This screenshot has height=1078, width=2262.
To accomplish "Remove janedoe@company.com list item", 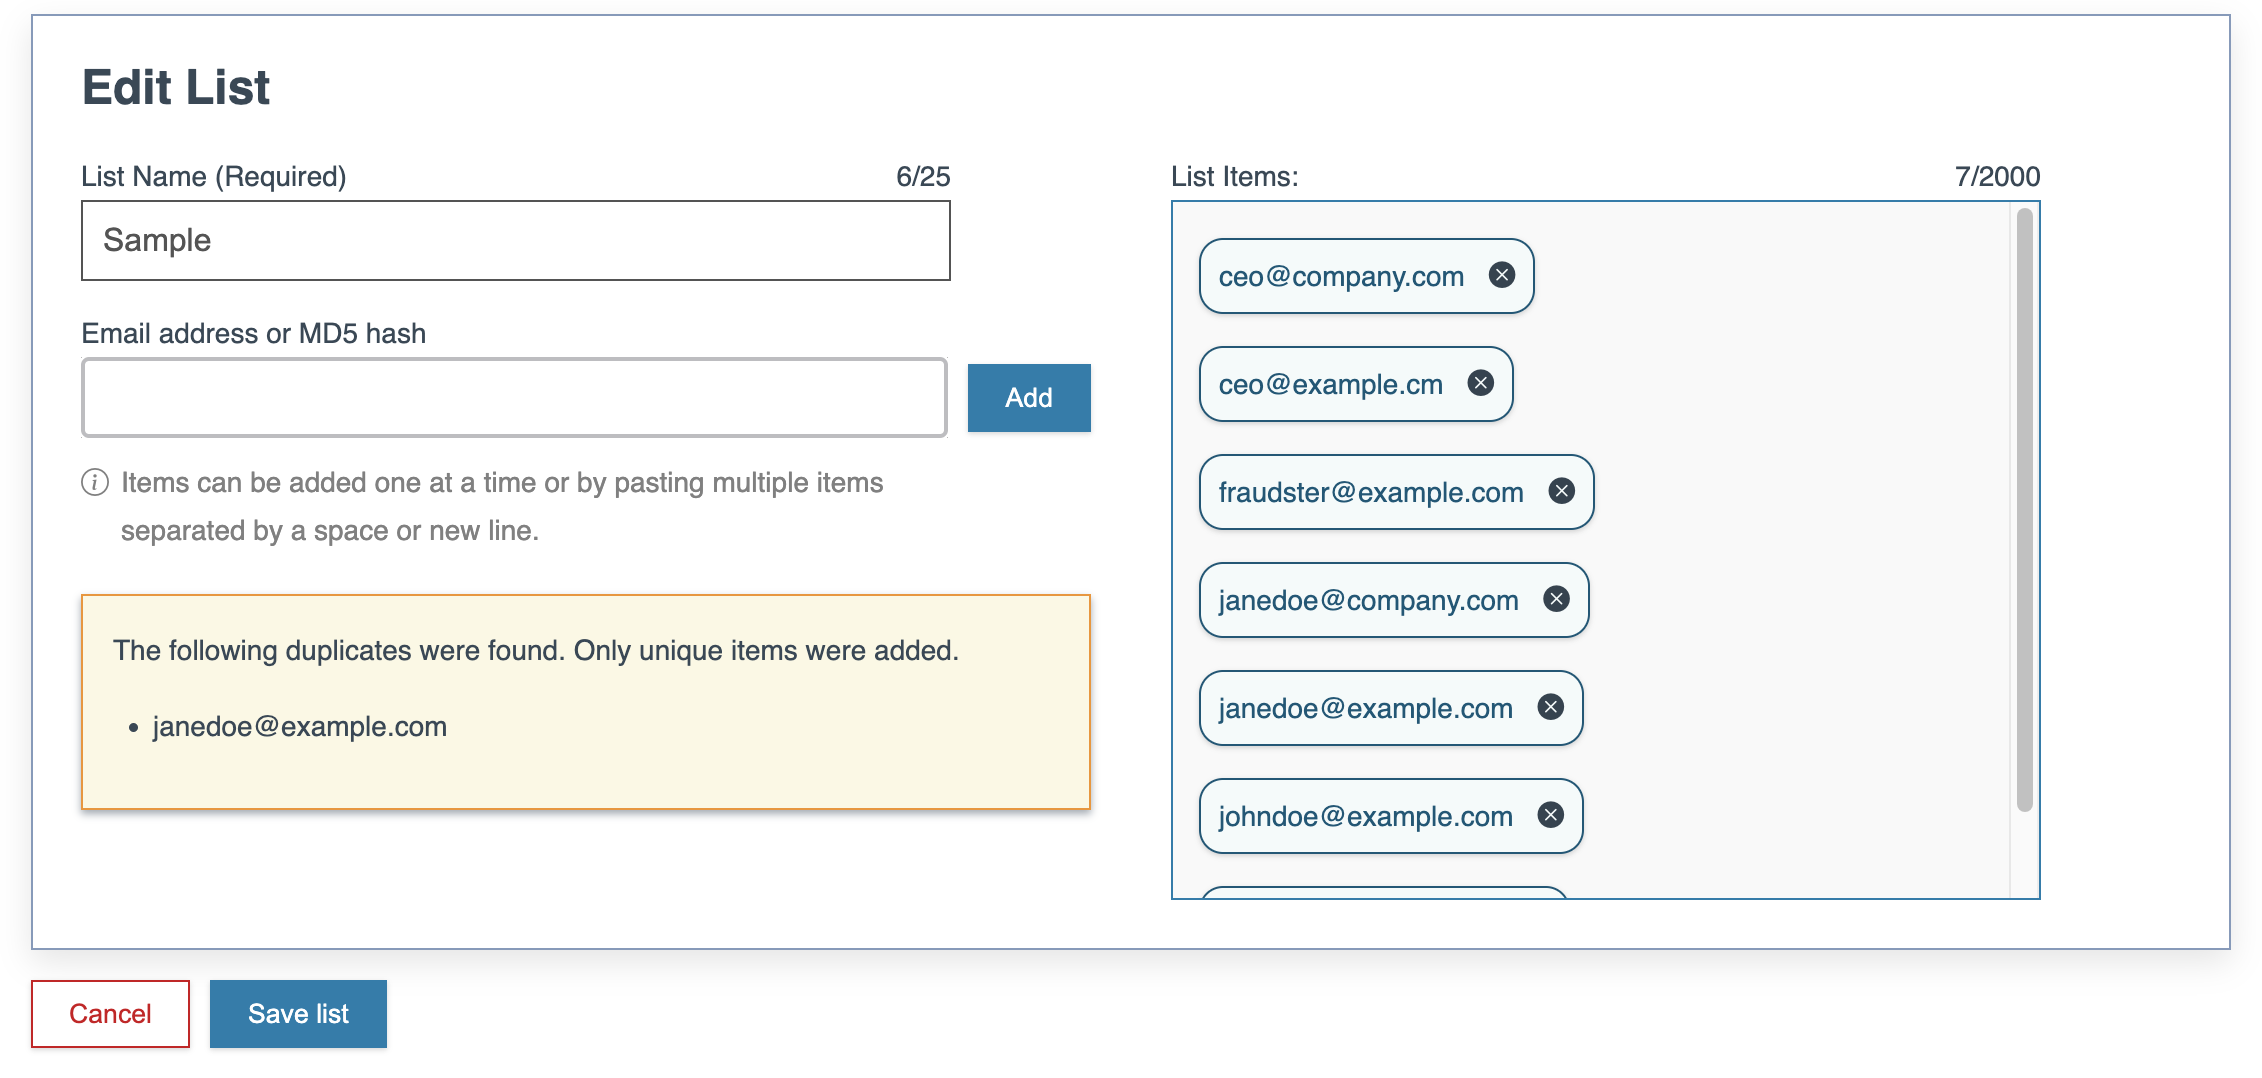I will pyautogui.click(x=1556, y=599).
